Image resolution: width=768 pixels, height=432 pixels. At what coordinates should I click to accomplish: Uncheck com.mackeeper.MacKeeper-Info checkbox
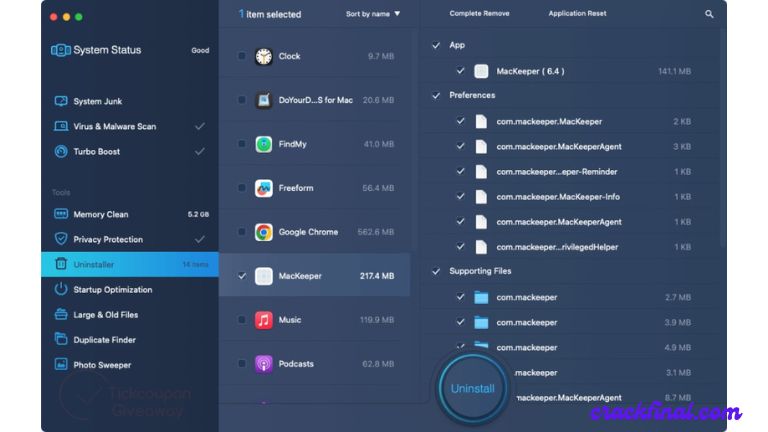[x=460, y=196]
